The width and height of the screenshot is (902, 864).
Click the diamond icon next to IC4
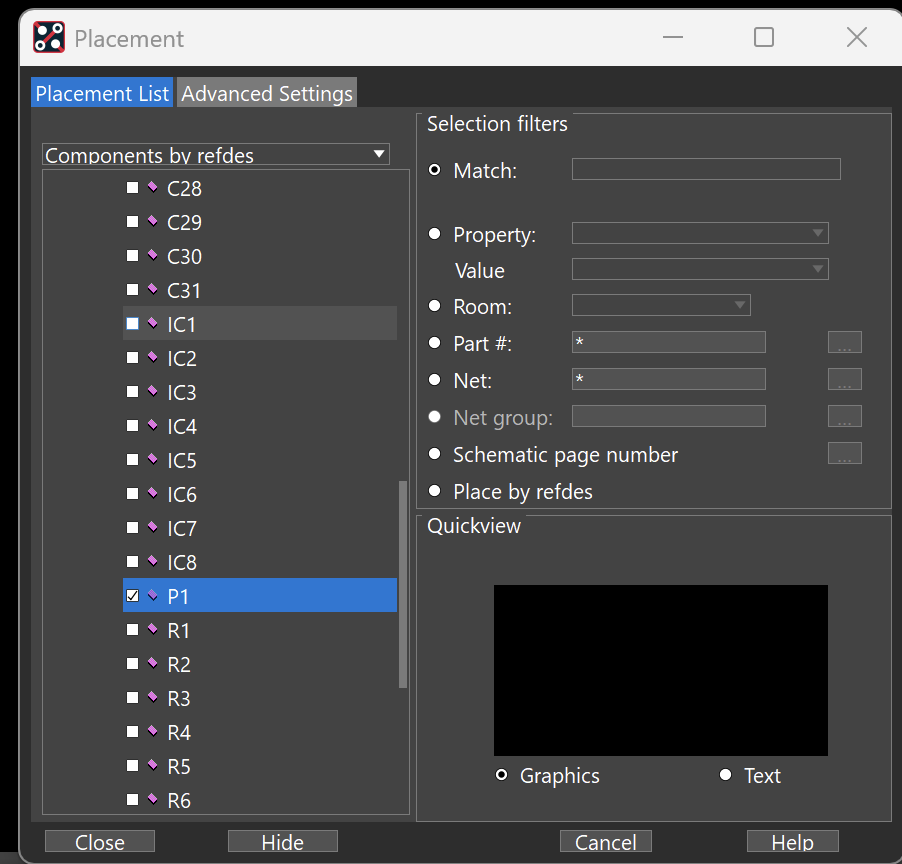click(152, 425)
